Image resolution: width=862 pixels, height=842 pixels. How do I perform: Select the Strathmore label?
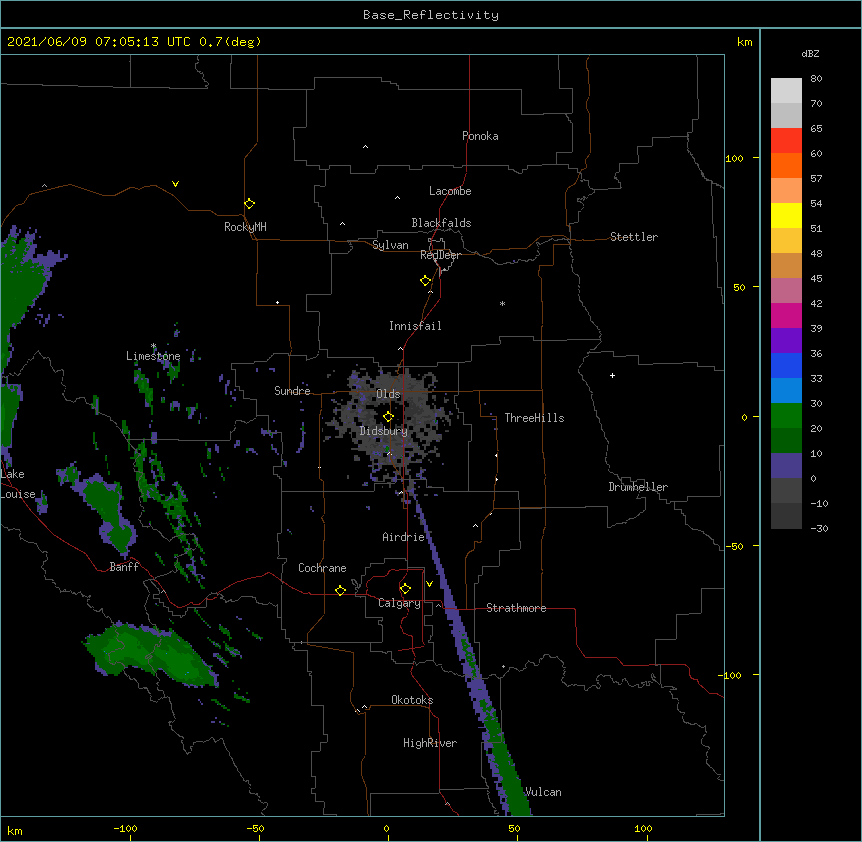click(x=516, y=608)
